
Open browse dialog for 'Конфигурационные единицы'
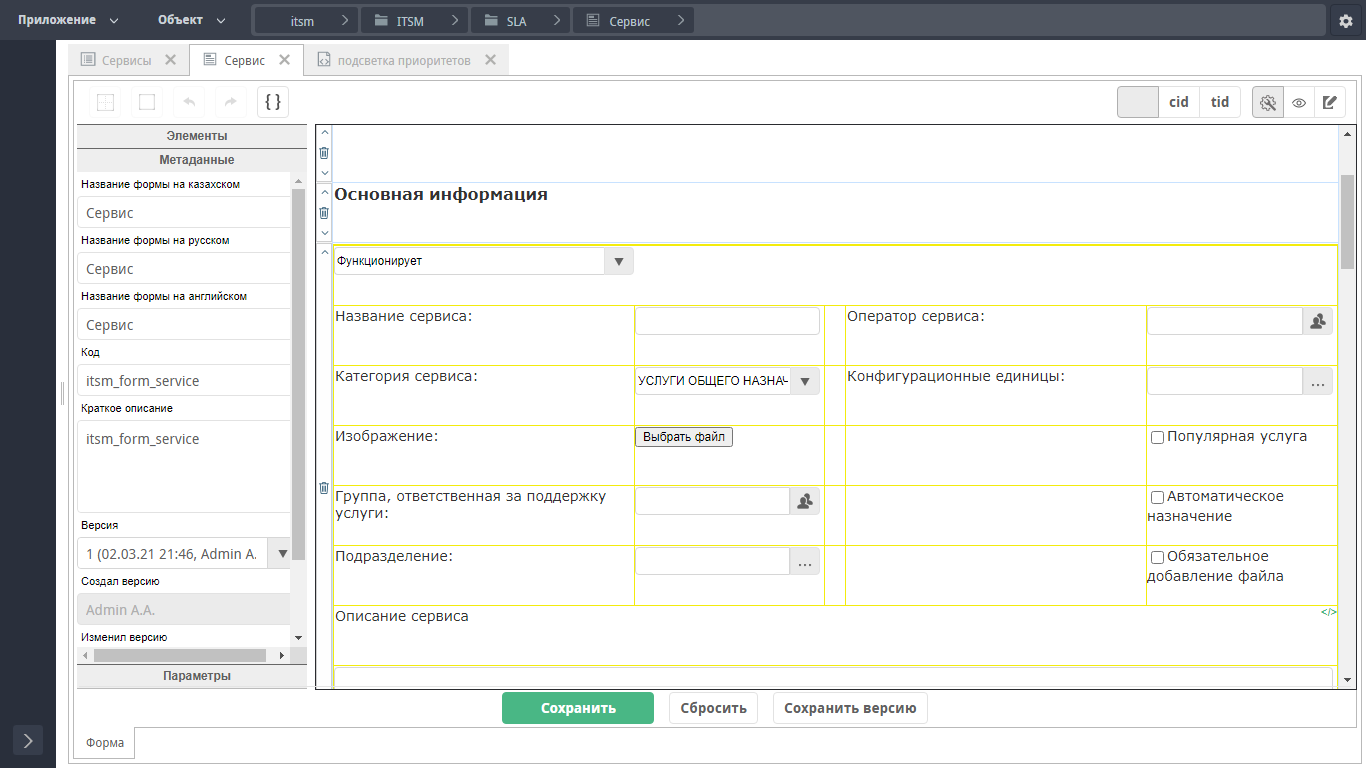[x=1318, y=381]
